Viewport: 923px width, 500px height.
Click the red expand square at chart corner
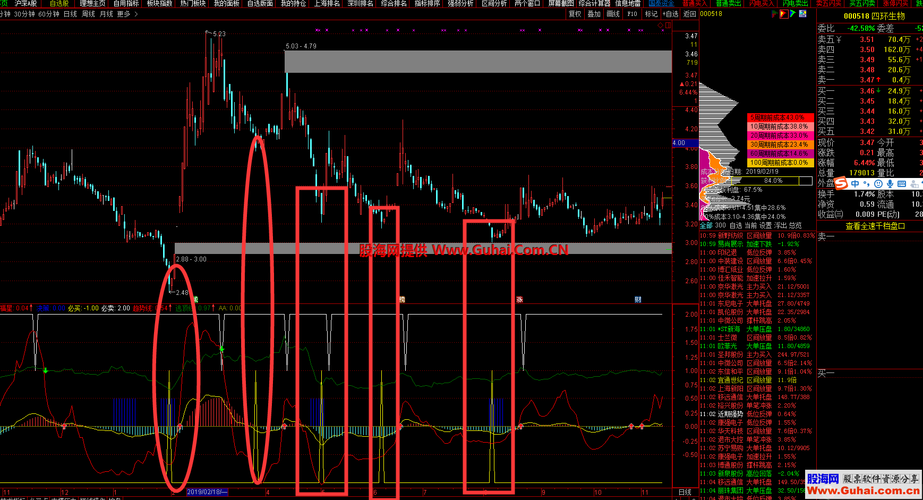[667, 25]
